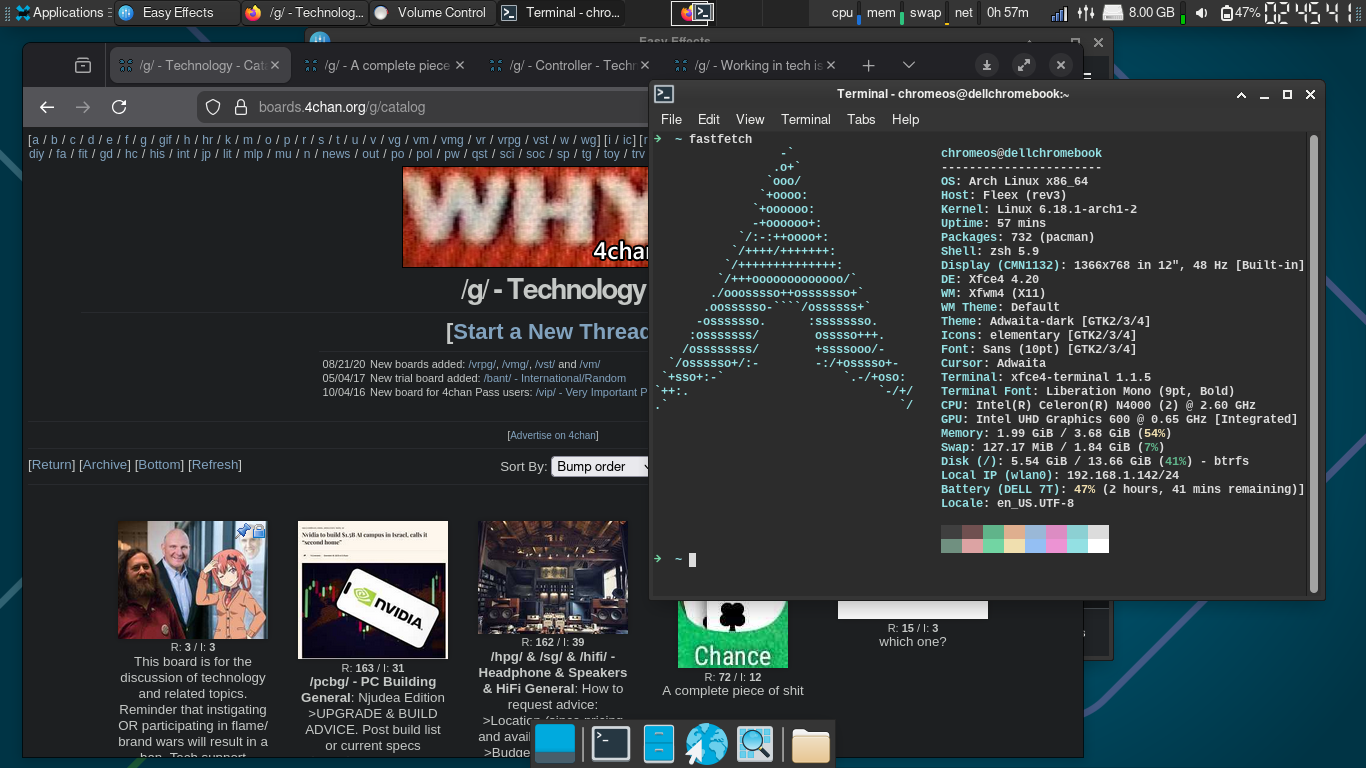Switch to the Easy Effects taskbar window
Screen dimensions: 1366x768
tap(177, 13)
